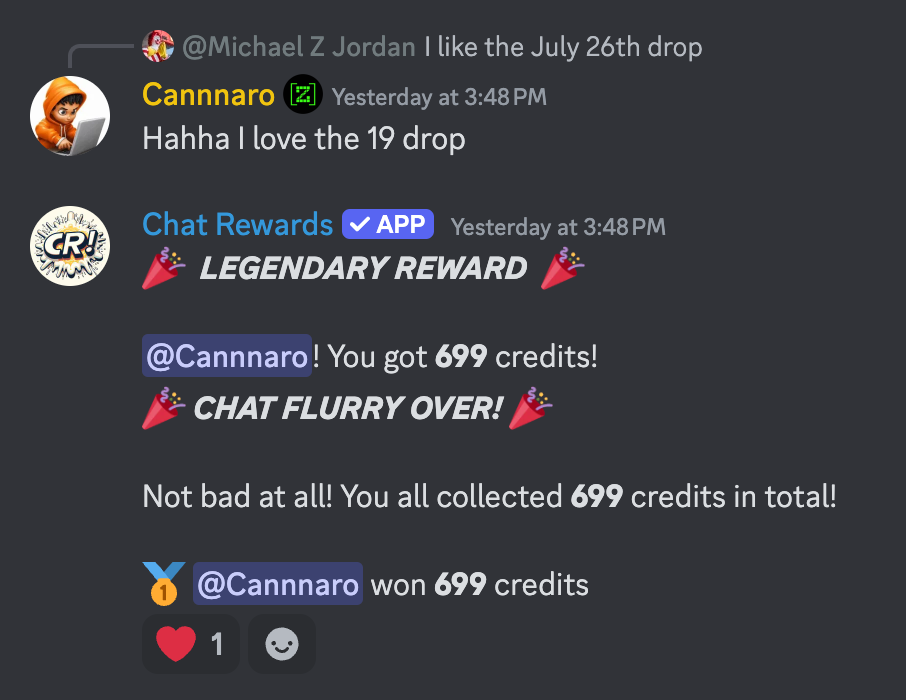906x700 pixels.
Task: Click Chat Rewards message timestamp
Action: click(558, 227)
